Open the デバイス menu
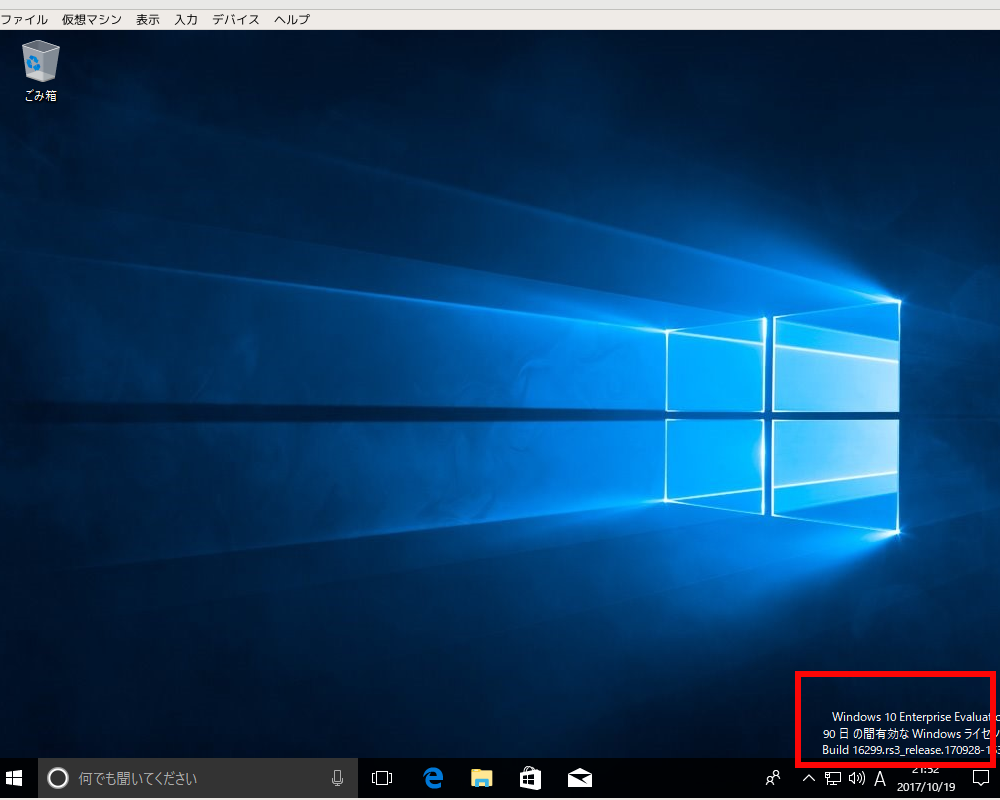The width and height of the screenshot is (1000, 800). tap(235, 19)
